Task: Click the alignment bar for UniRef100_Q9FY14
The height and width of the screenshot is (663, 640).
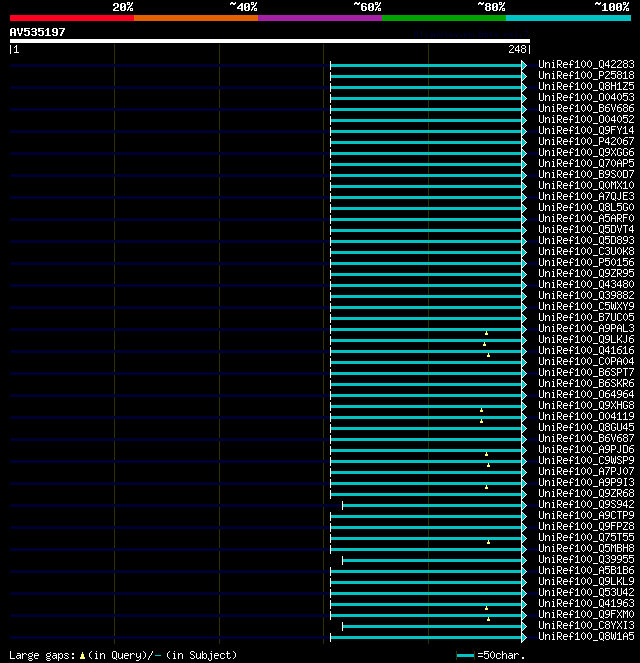Action: (426, 131)
